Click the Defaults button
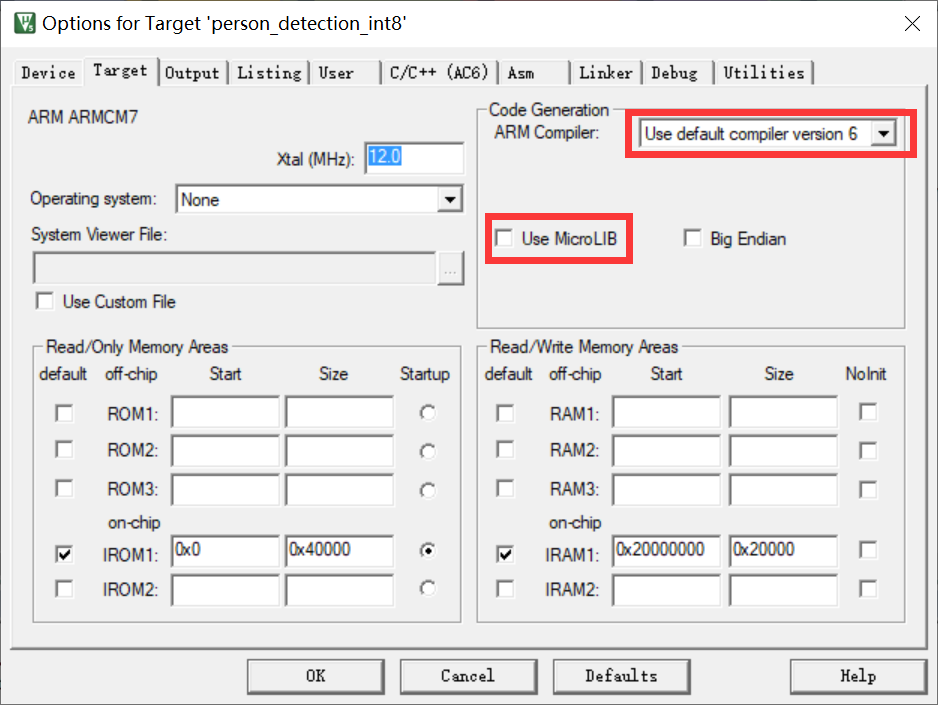The height and width of the screenshot is (705, 938). [x=622, y=676]
